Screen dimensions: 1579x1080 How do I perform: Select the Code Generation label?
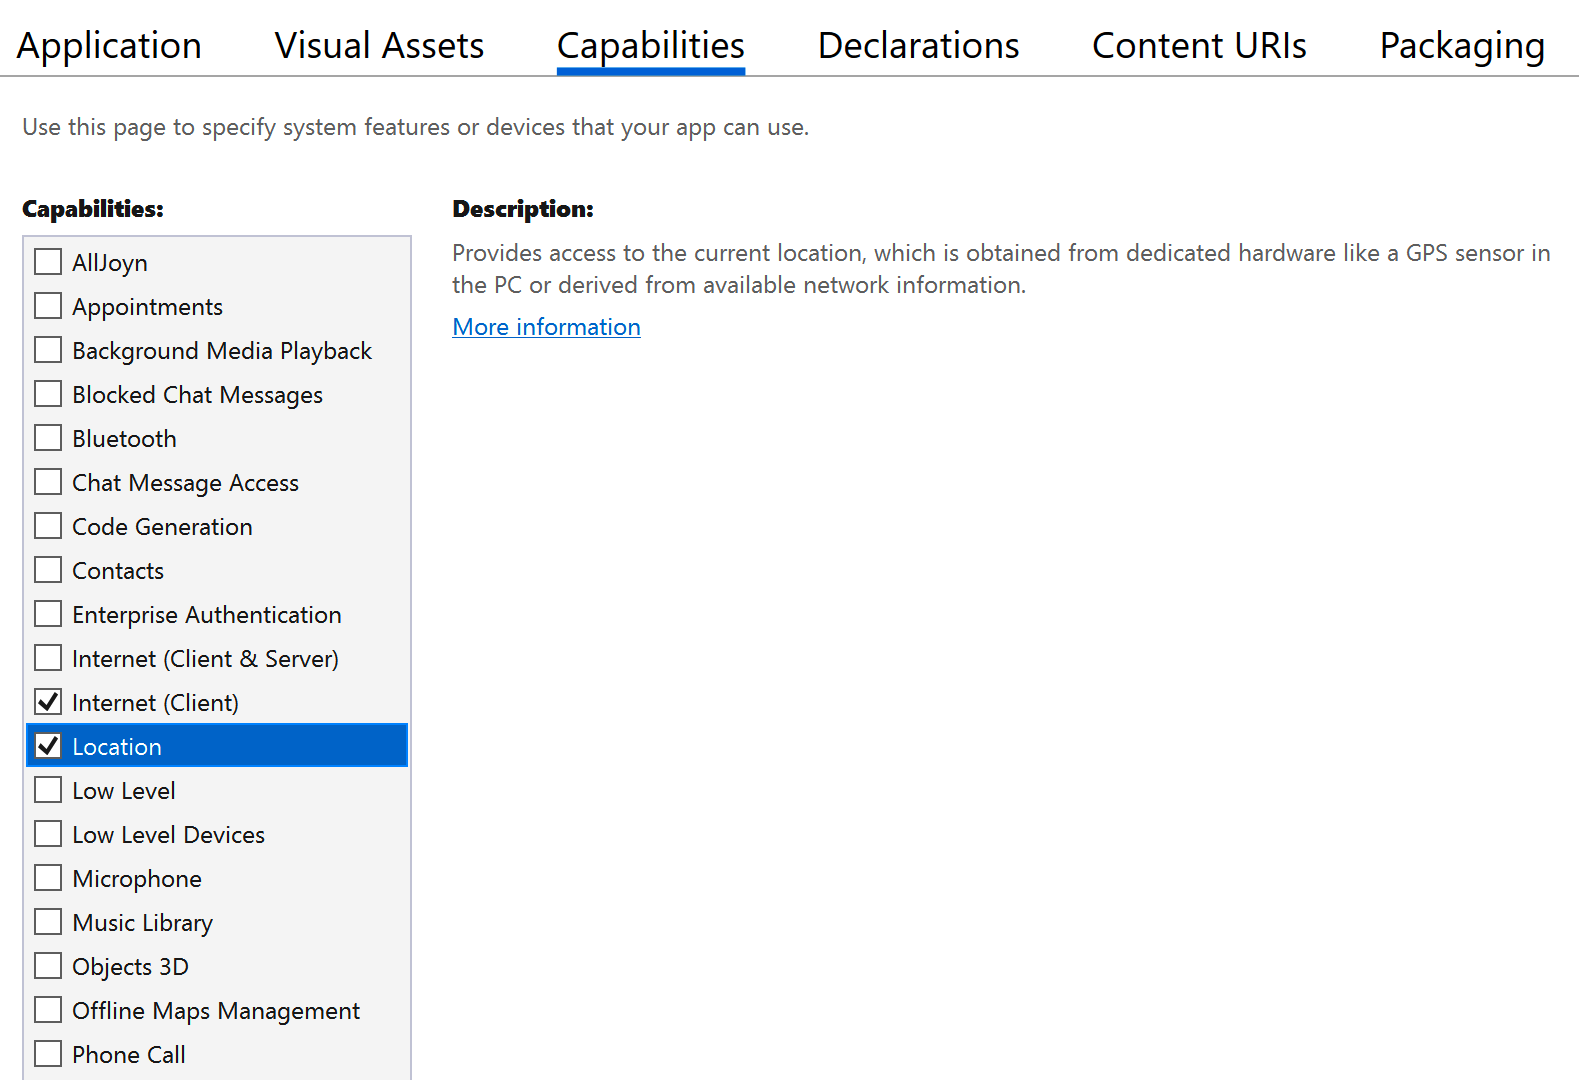[x=162, y=527]
